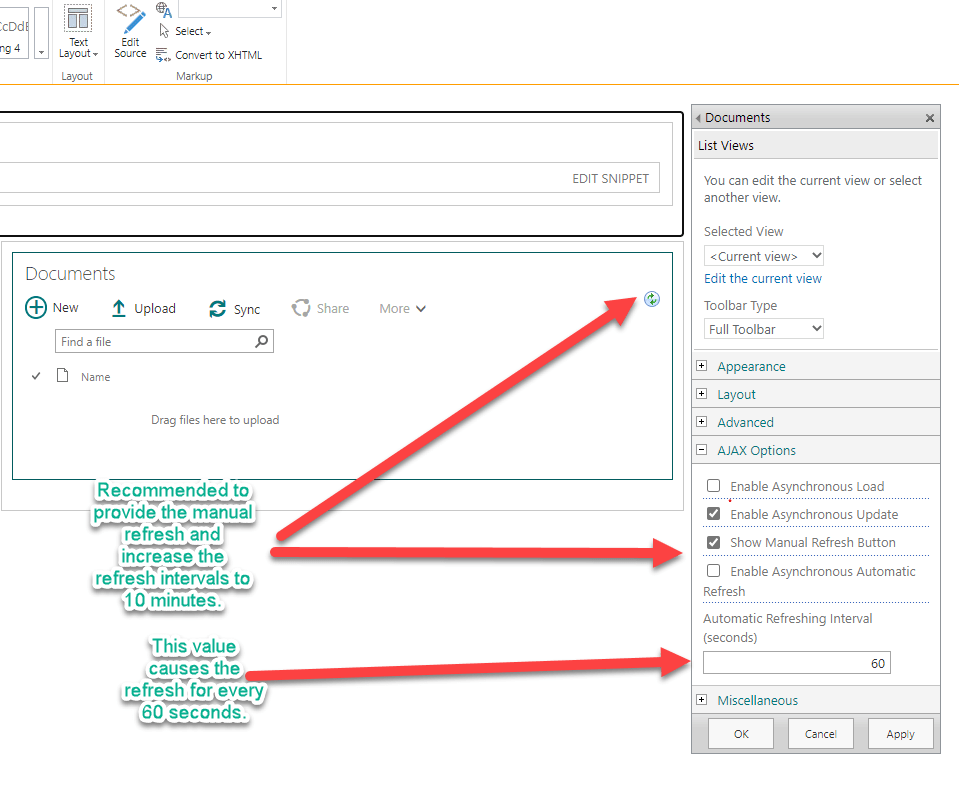
Task: Open the Toolbar Type dropdown
Action: click(x=763, y=328)
